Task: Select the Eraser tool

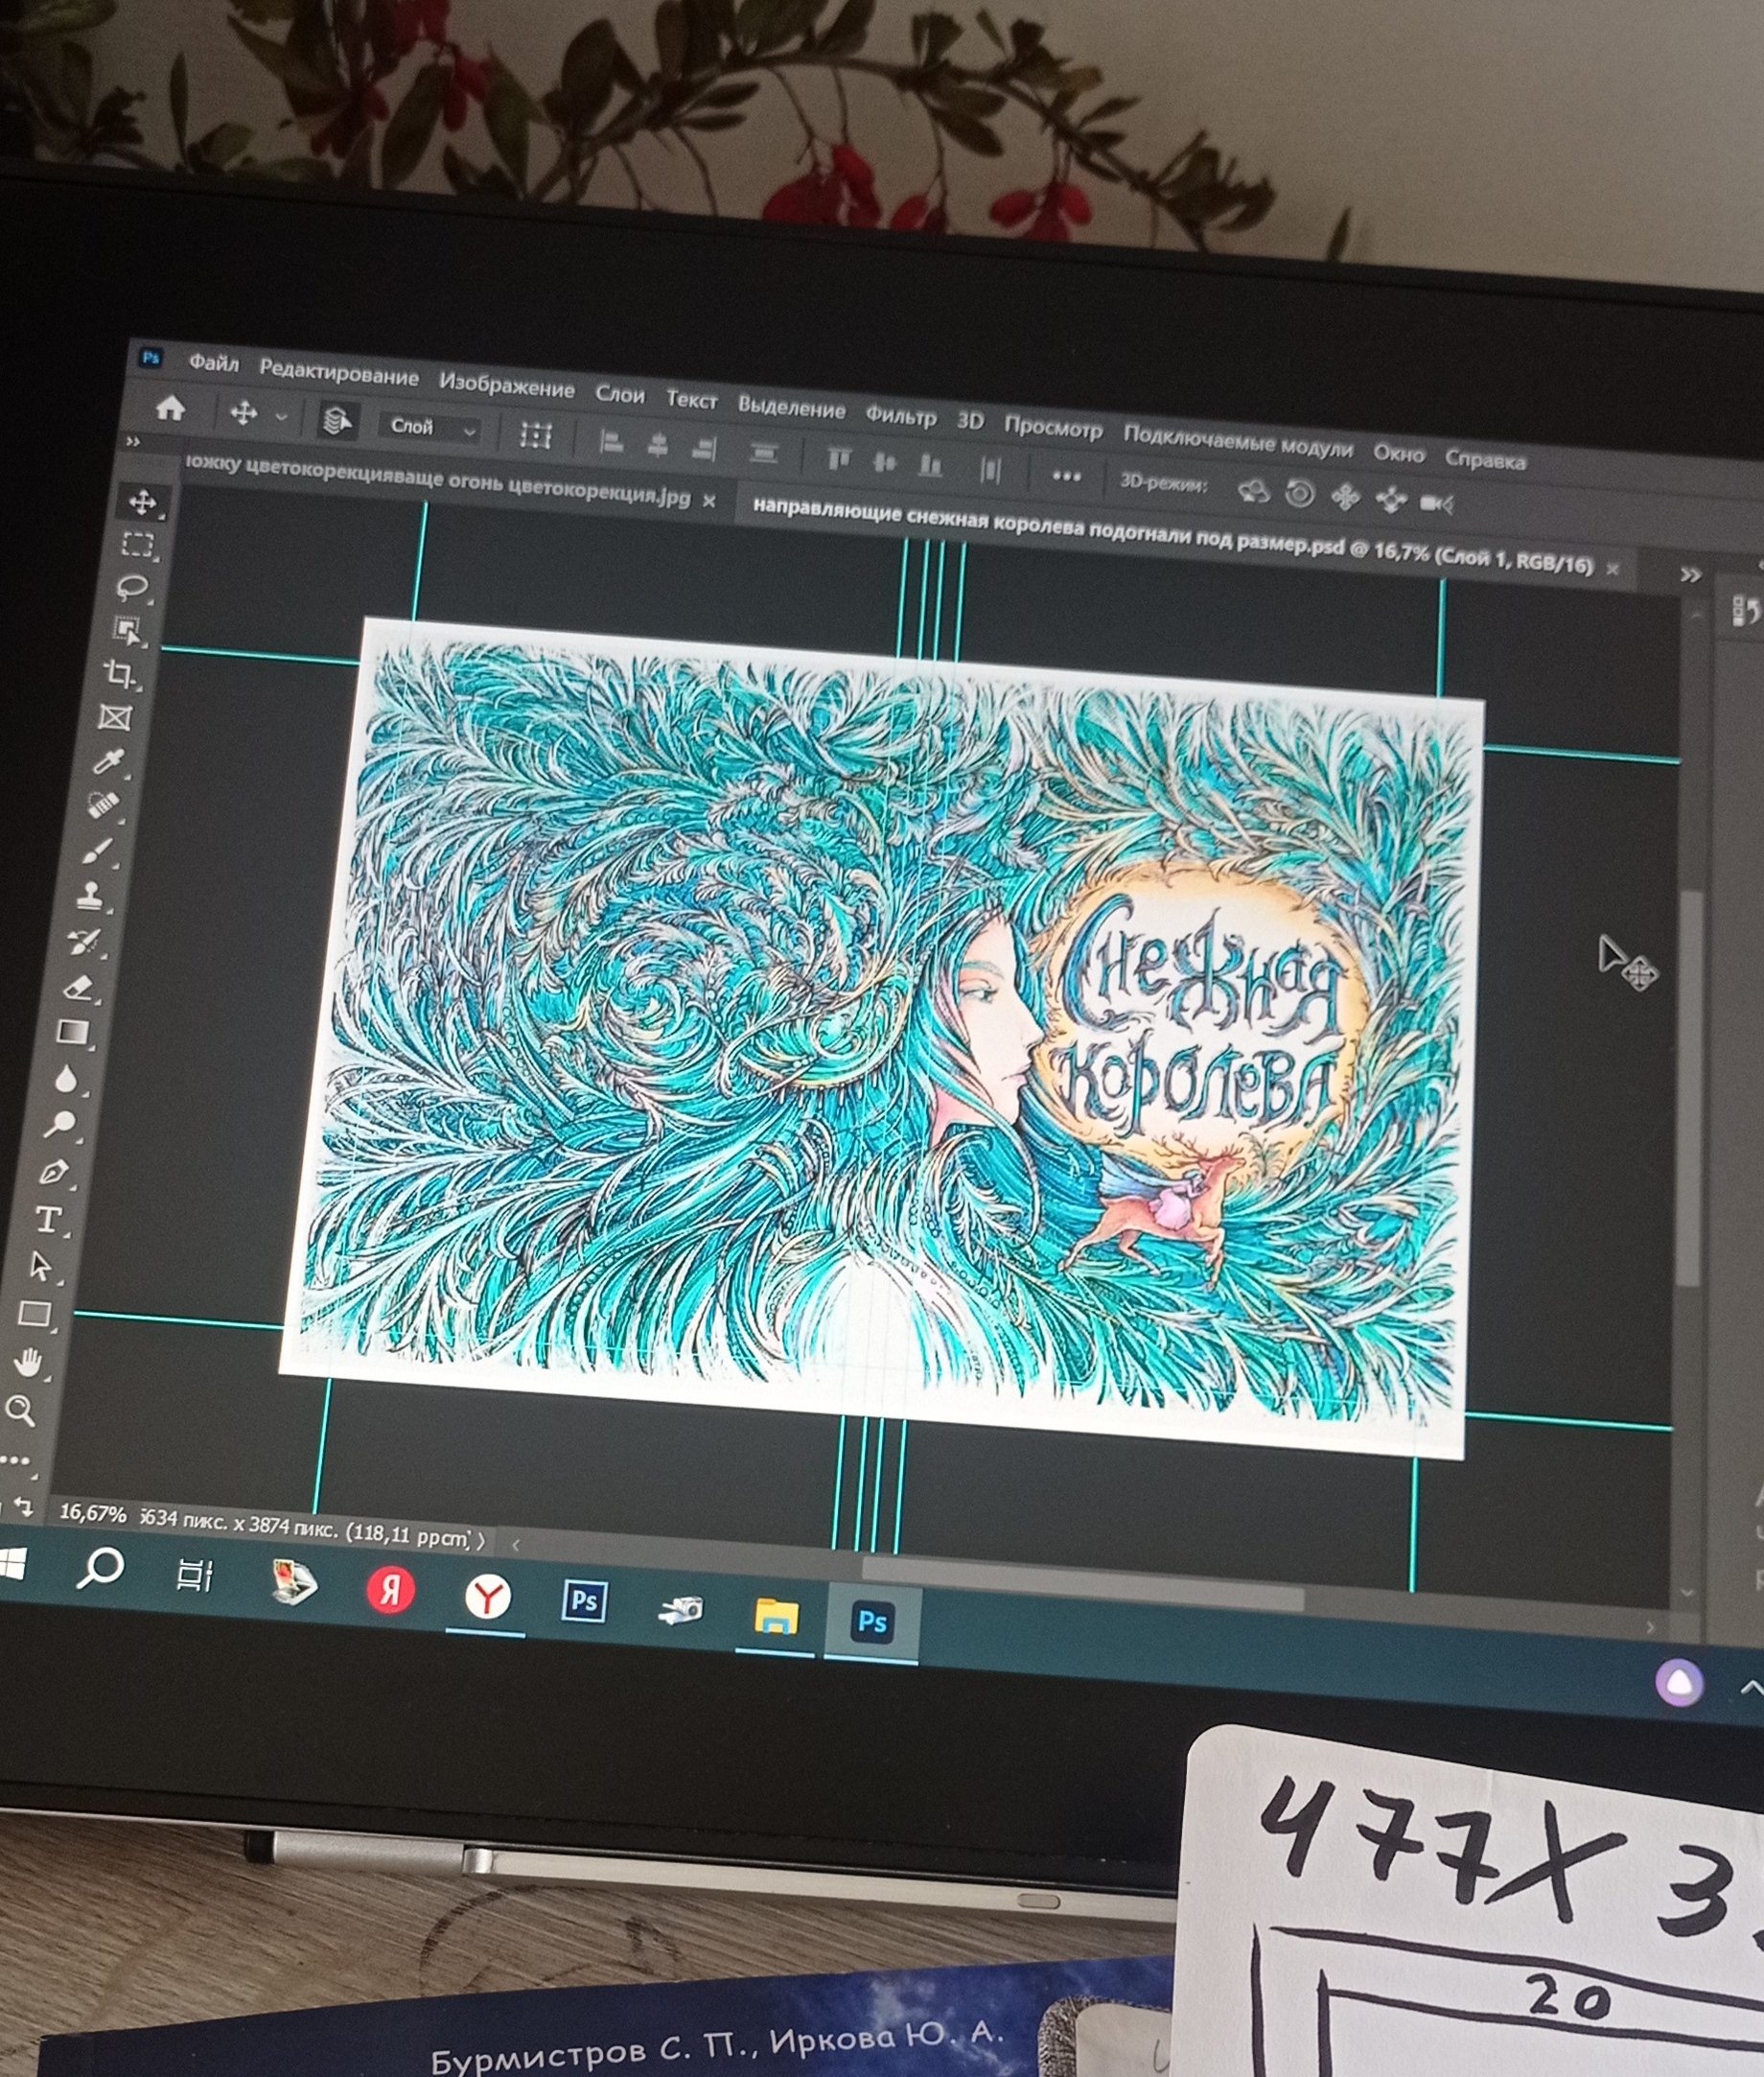Action: 79,987
